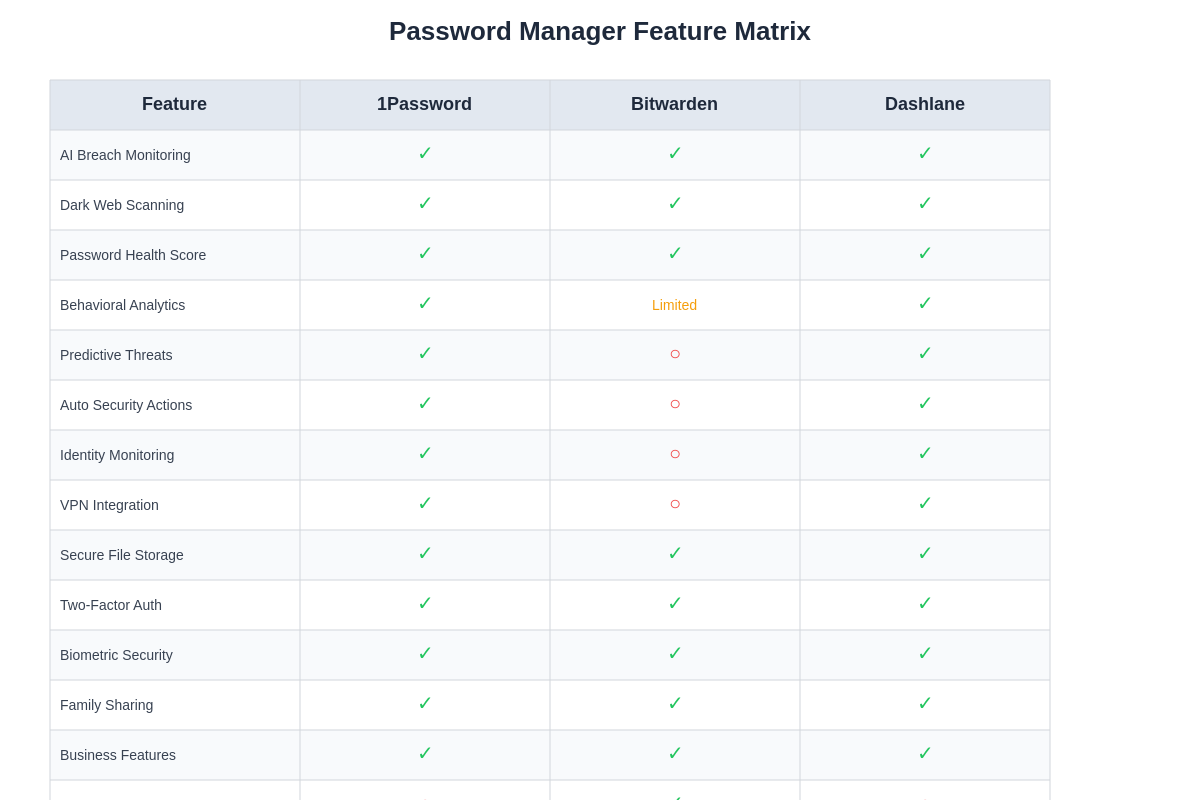Click 1Password's checkmark for Biometric Security
This screenshot has width=1200, height=800.
coord(425,654)
